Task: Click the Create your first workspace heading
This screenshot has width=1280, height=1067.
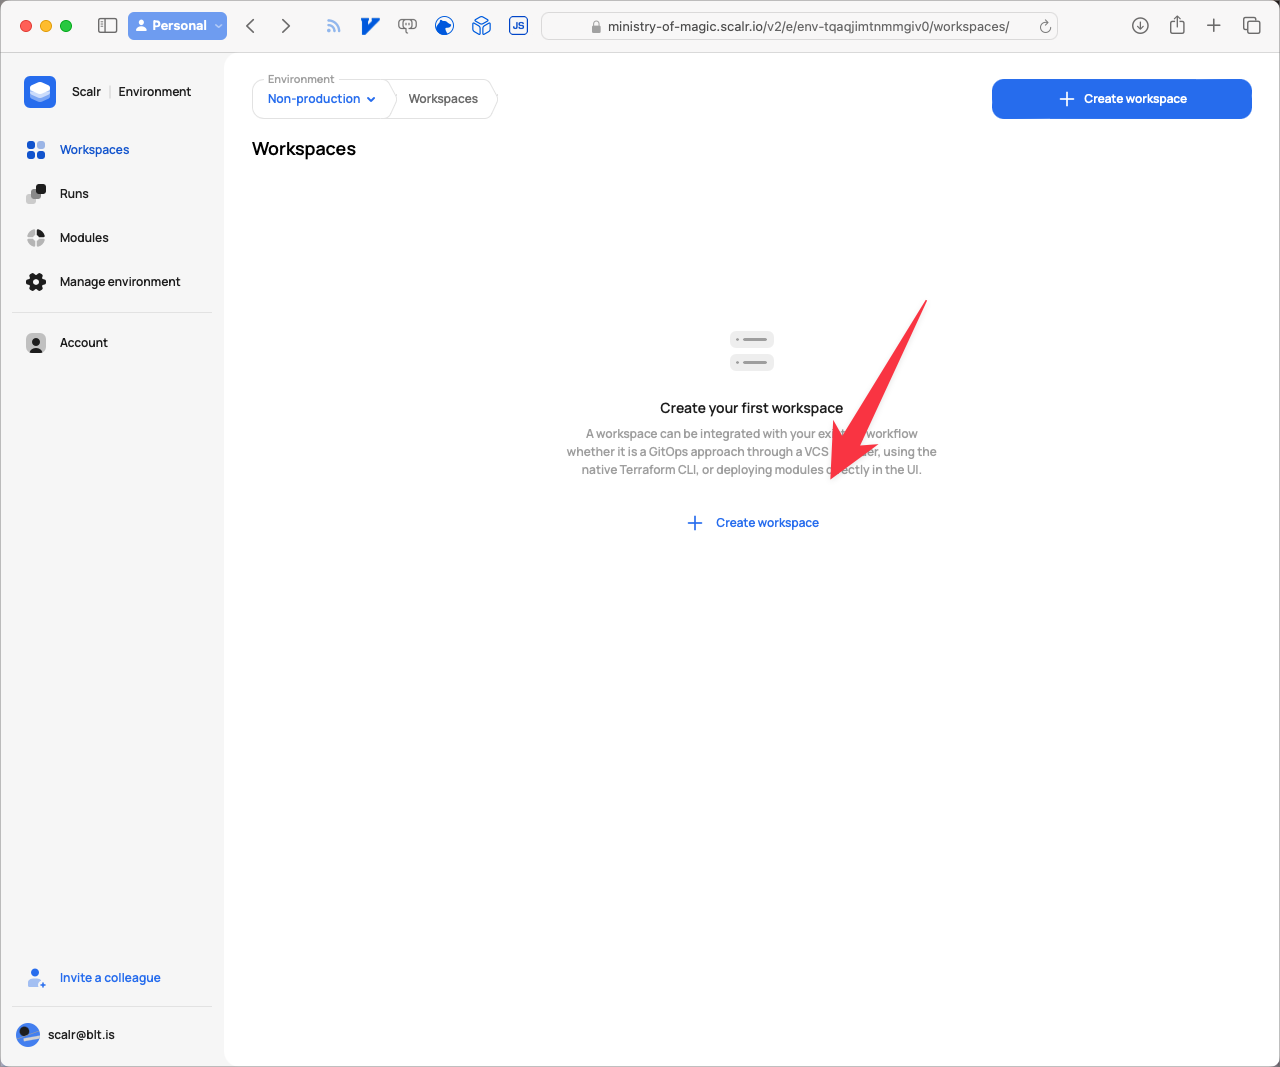Action: [751, 408]
